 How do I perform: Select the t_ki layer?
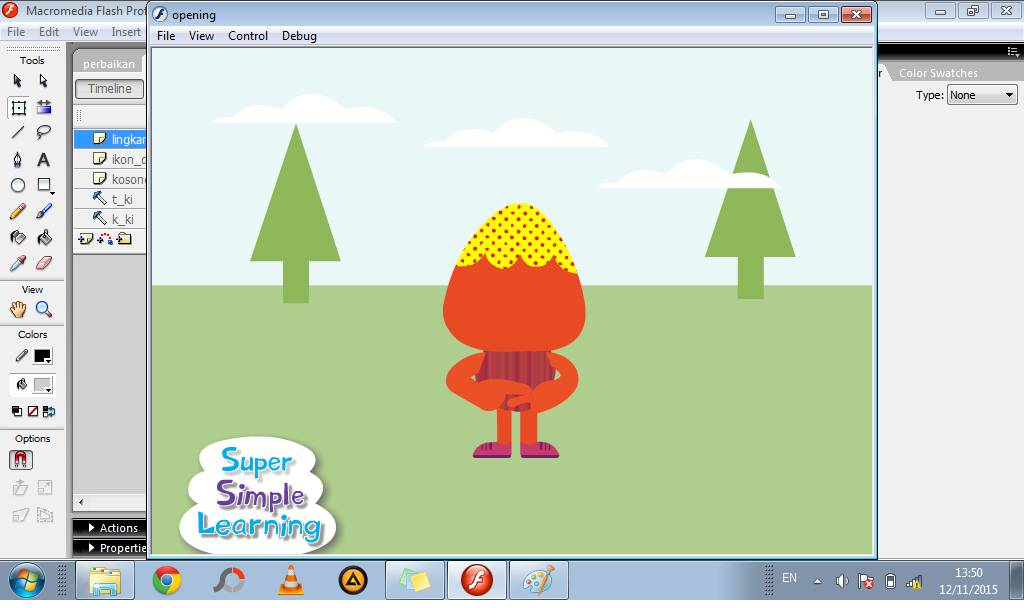(x=110, y=199)
